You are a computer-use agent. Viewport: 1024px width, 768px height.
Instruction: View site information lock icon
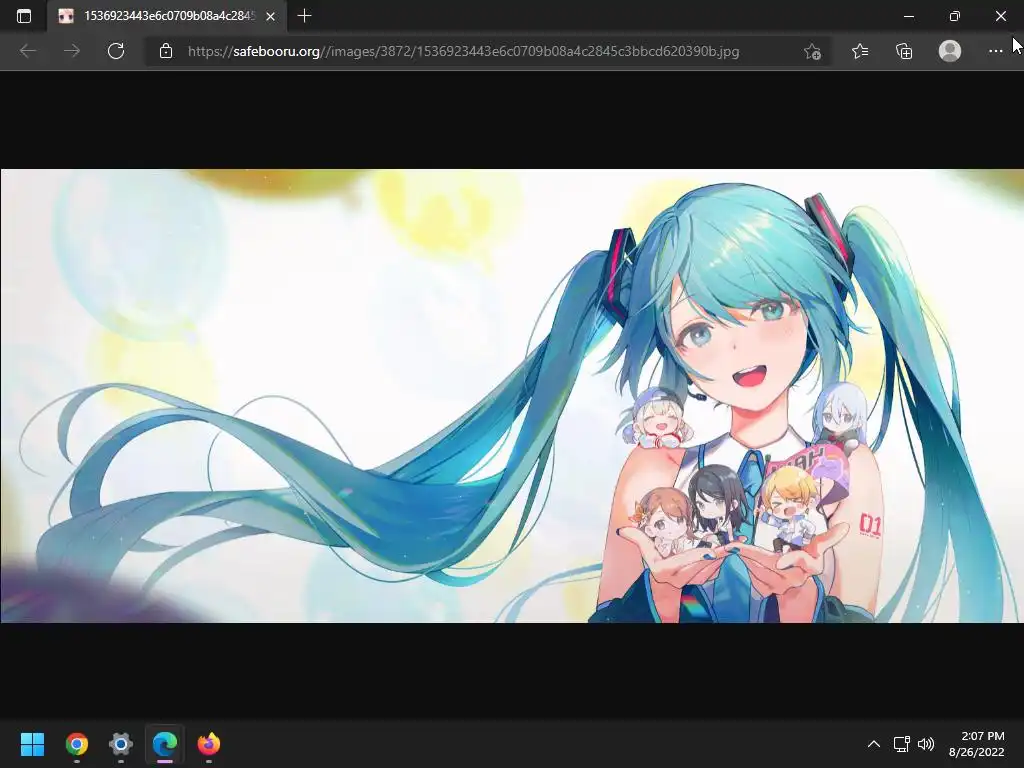(166, 51)
